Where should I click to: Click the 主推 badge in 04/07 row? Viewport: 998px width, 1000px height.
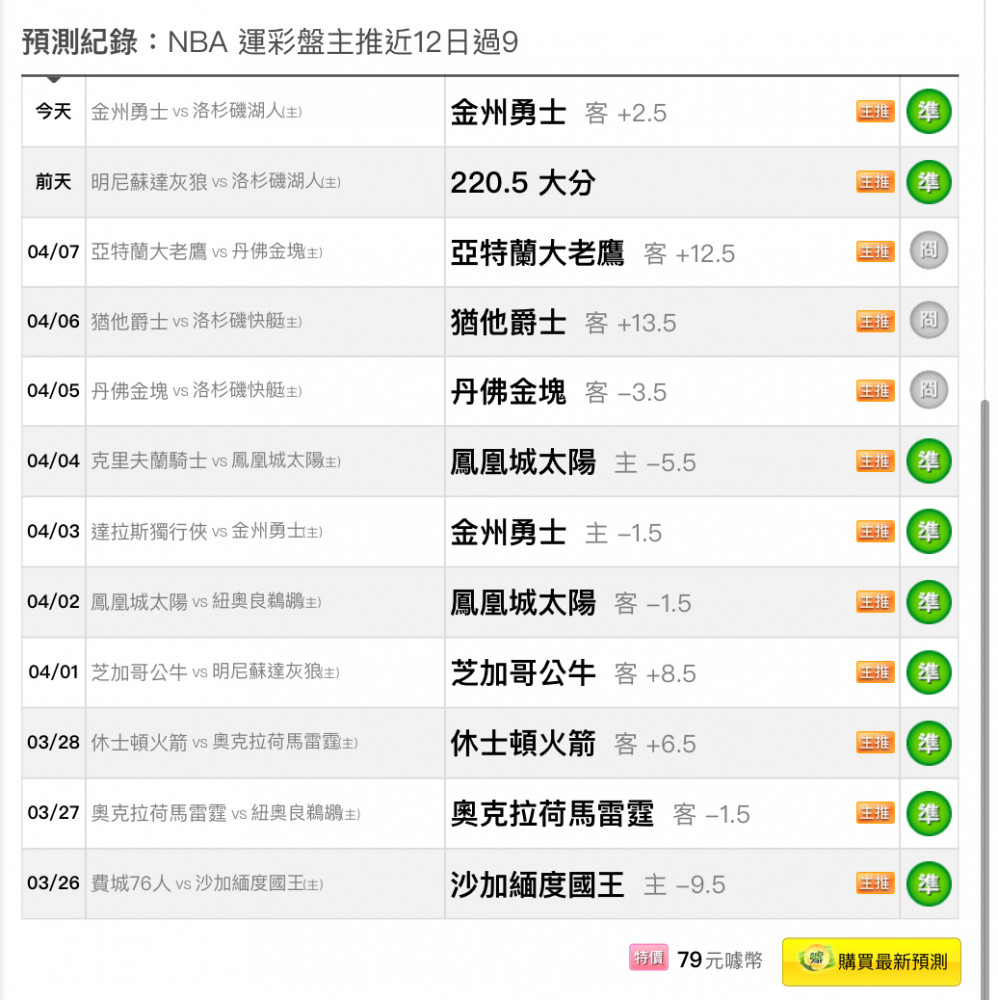pos(875,251)
